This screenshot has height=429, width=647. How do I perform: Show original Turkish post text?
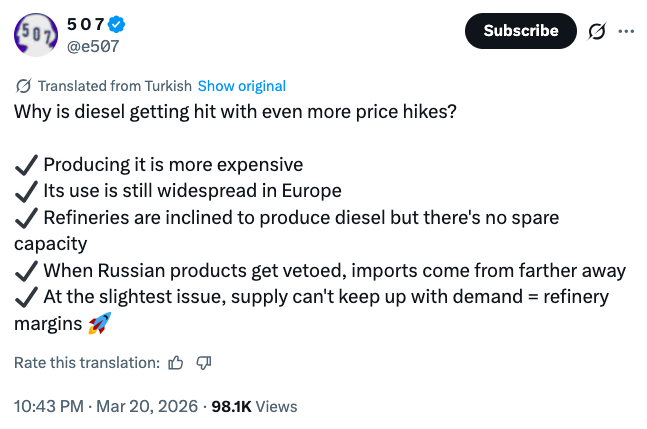coord(242,86)
